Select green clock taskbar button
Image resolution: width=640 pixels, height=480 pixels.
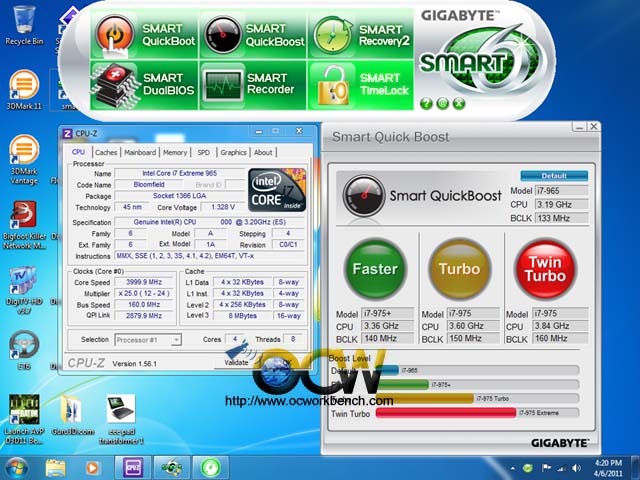pyautogui.click(x=210, y=468)
